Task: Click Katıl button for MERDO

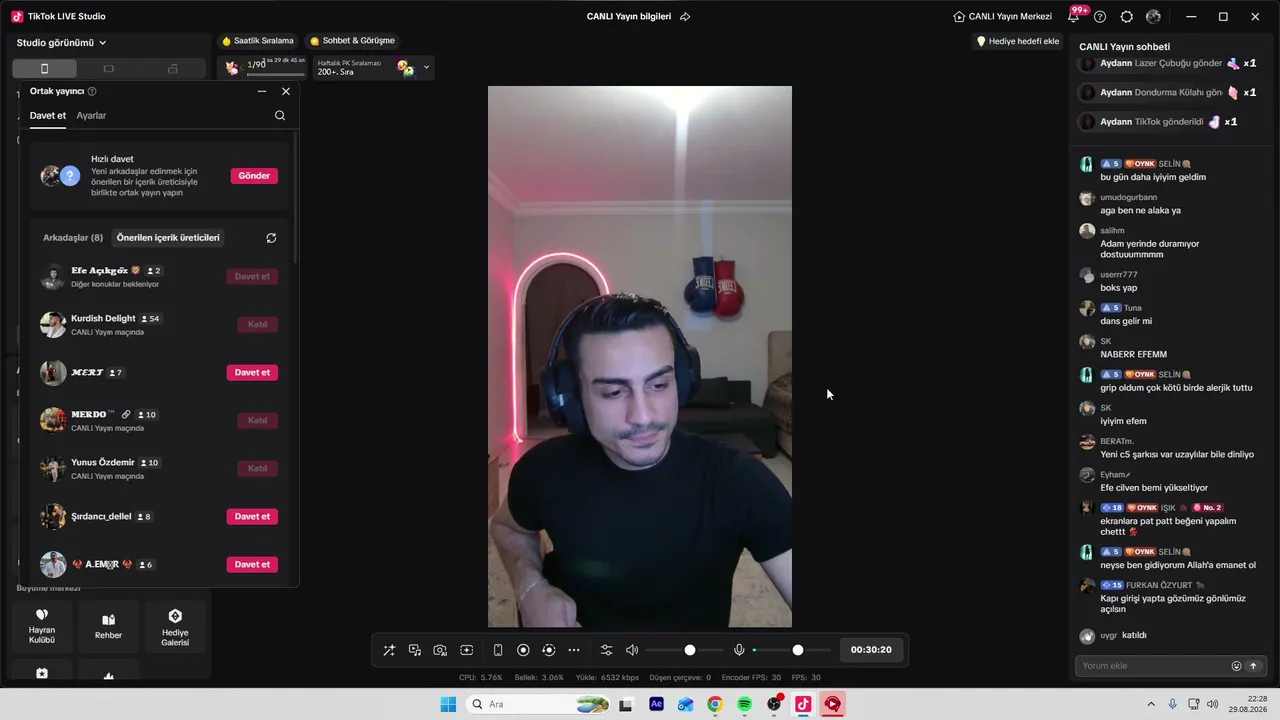Action: click(x=257, y=421)
